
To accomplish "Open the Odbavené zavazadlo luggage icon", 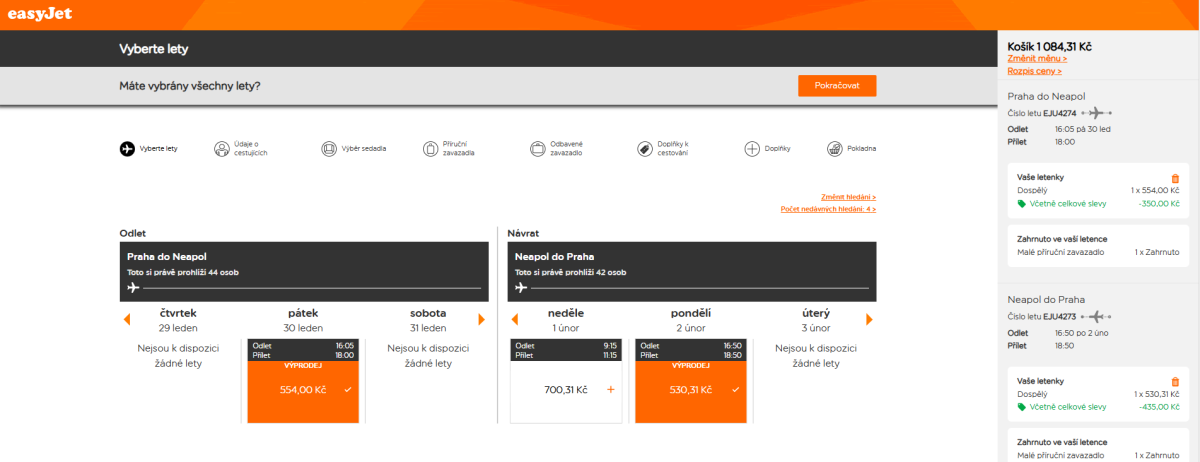I will point(539,149).
